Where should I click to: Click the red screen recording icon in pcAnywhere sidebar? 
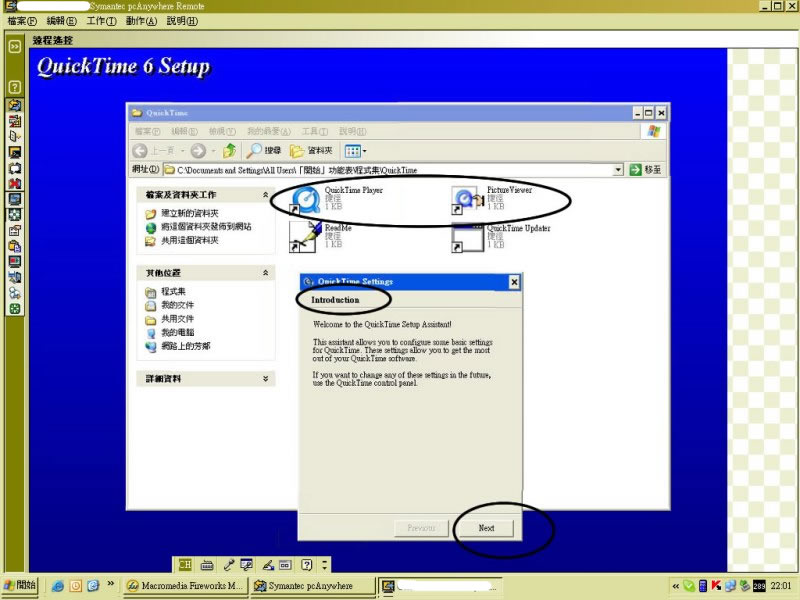pyautogui.click(x=15, y=262)
